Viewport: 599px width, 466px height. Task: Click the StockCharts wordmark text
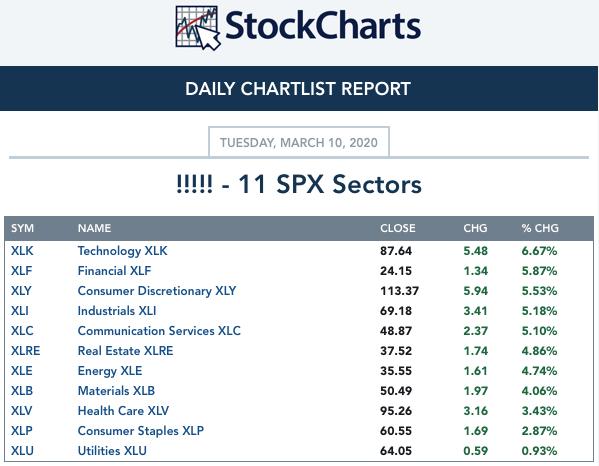pyautogui.click(x=323, y=26)
